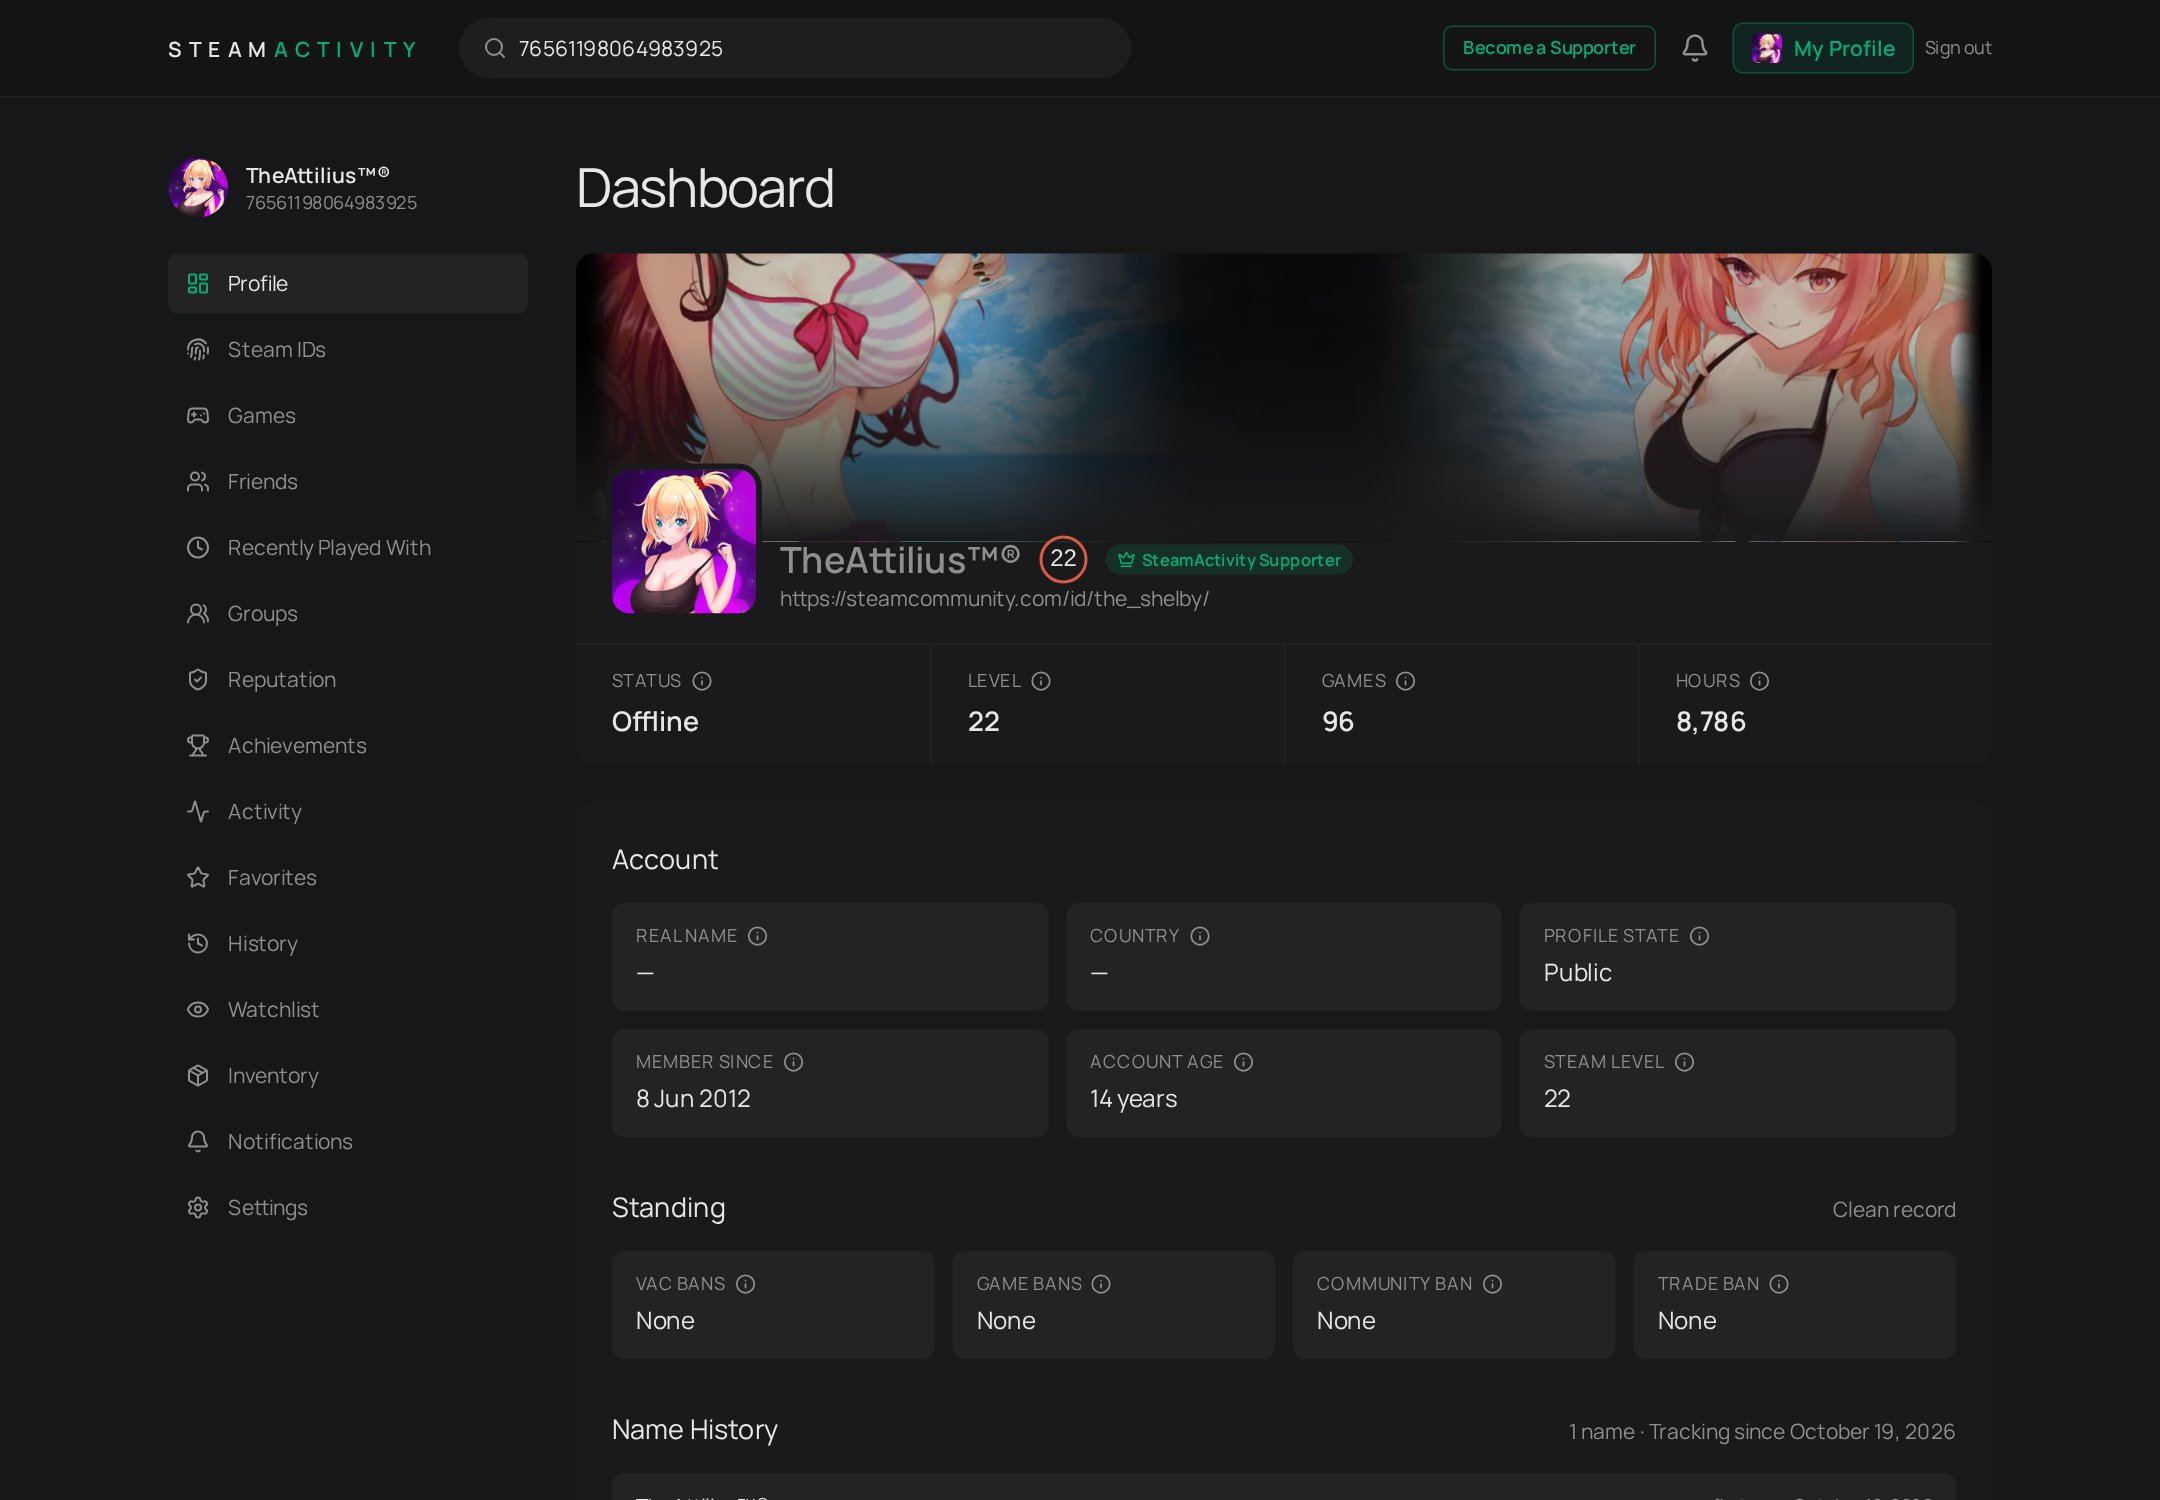Open the steamcommunity.com/id/the_shelby profile URL
The height and width of the screenshot is (1500, 2160).
[994, 599]
